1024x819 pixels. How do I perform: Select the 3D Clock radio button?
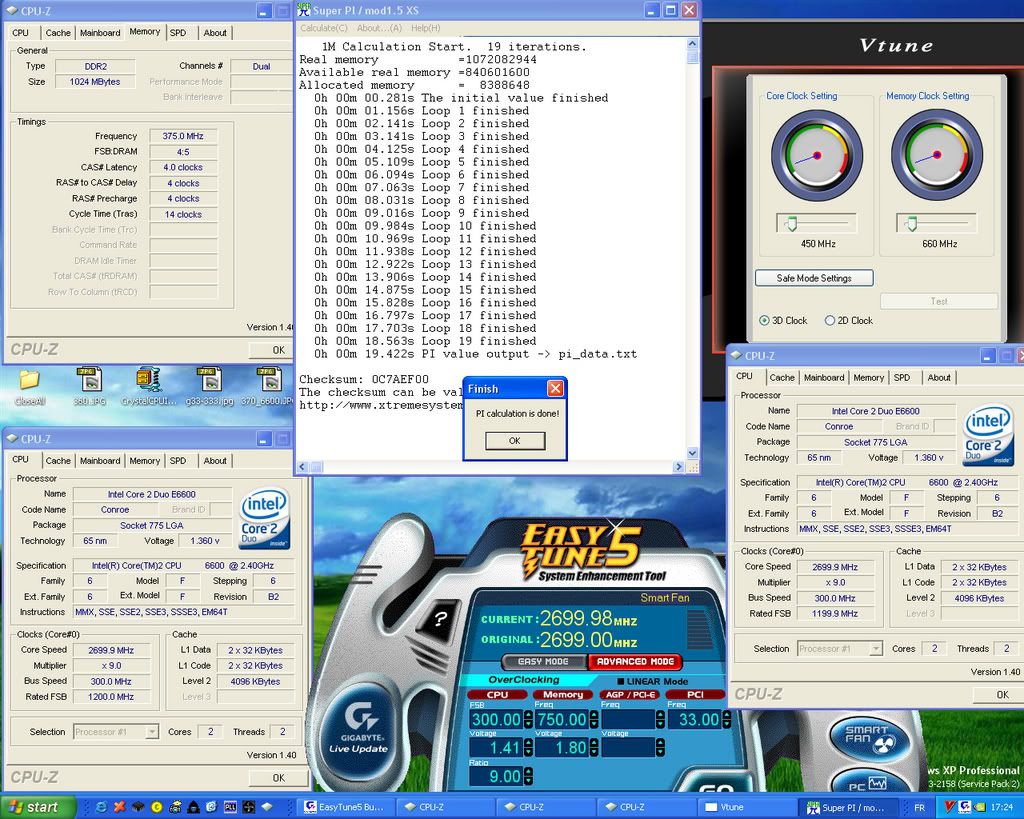[765, 321]
